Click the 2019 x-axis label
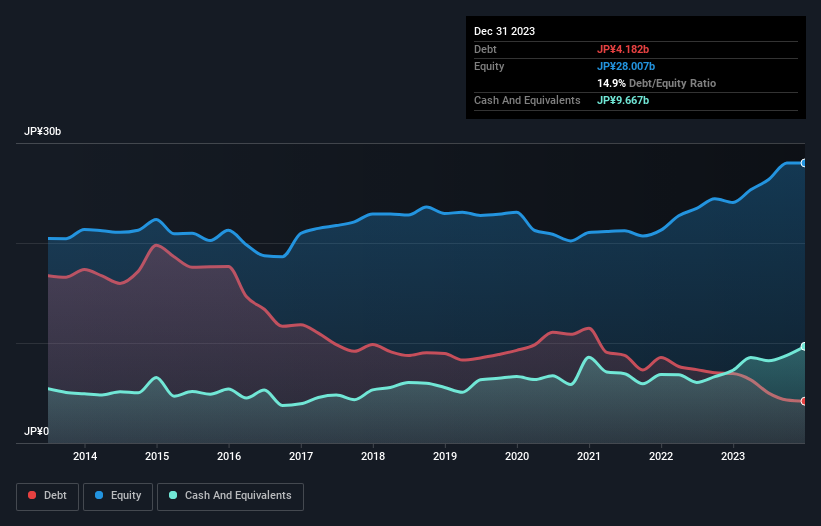Screen dimensions: 821x526 (445, 456)
